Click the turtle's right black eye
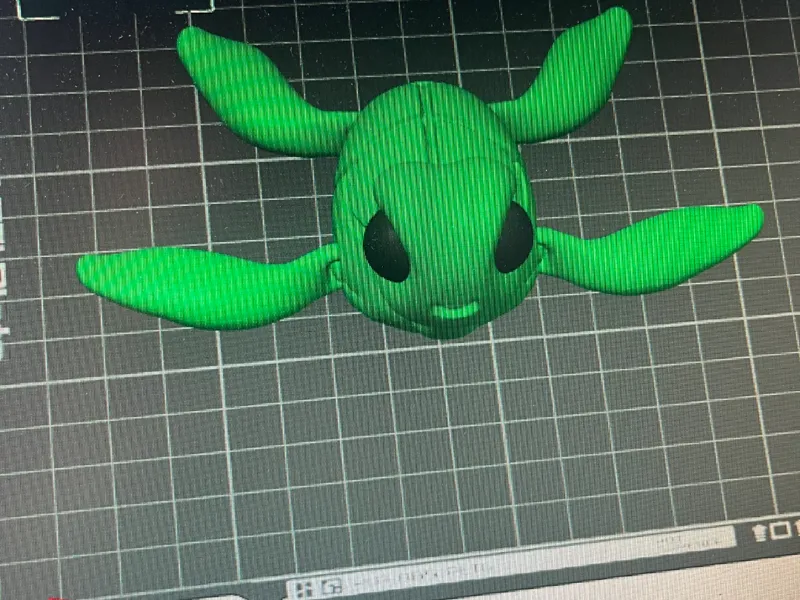 514,237
